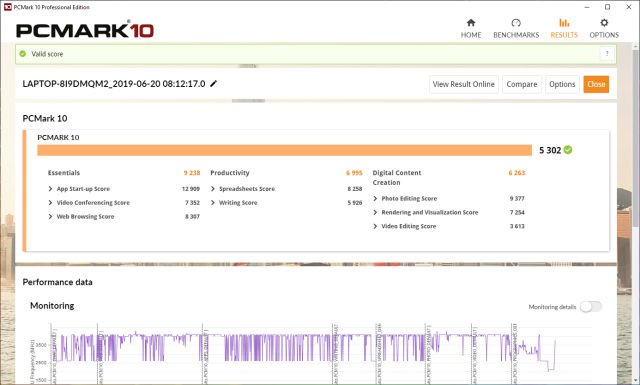Click the Video Conferencing value 7 352
The width and height of the screenshot is (640, 385).
click(192, 203)
